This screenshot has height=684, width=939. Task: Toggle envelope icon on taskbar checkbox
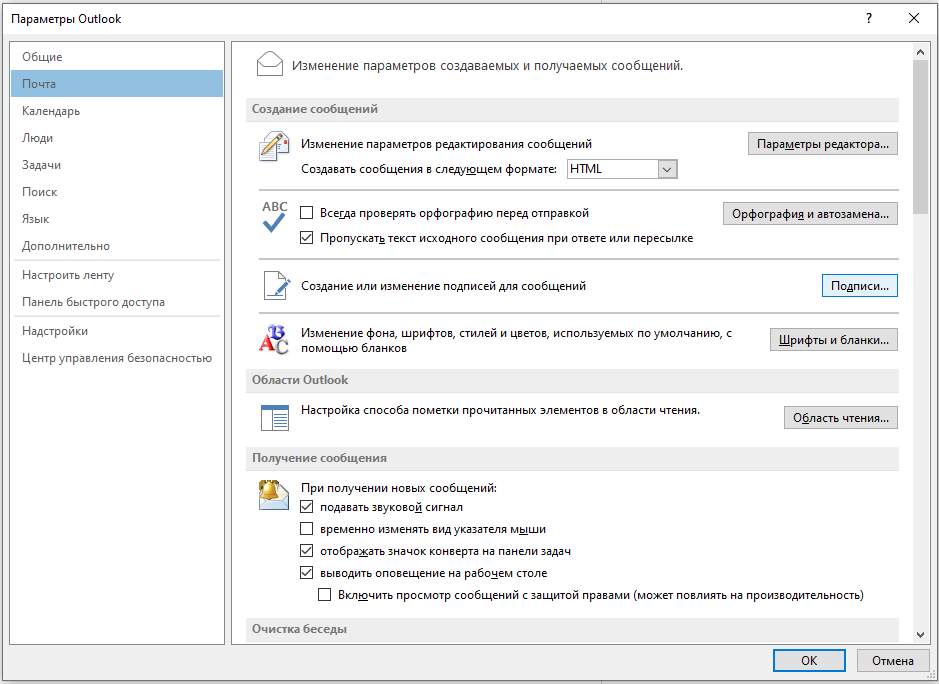(307, 550)
